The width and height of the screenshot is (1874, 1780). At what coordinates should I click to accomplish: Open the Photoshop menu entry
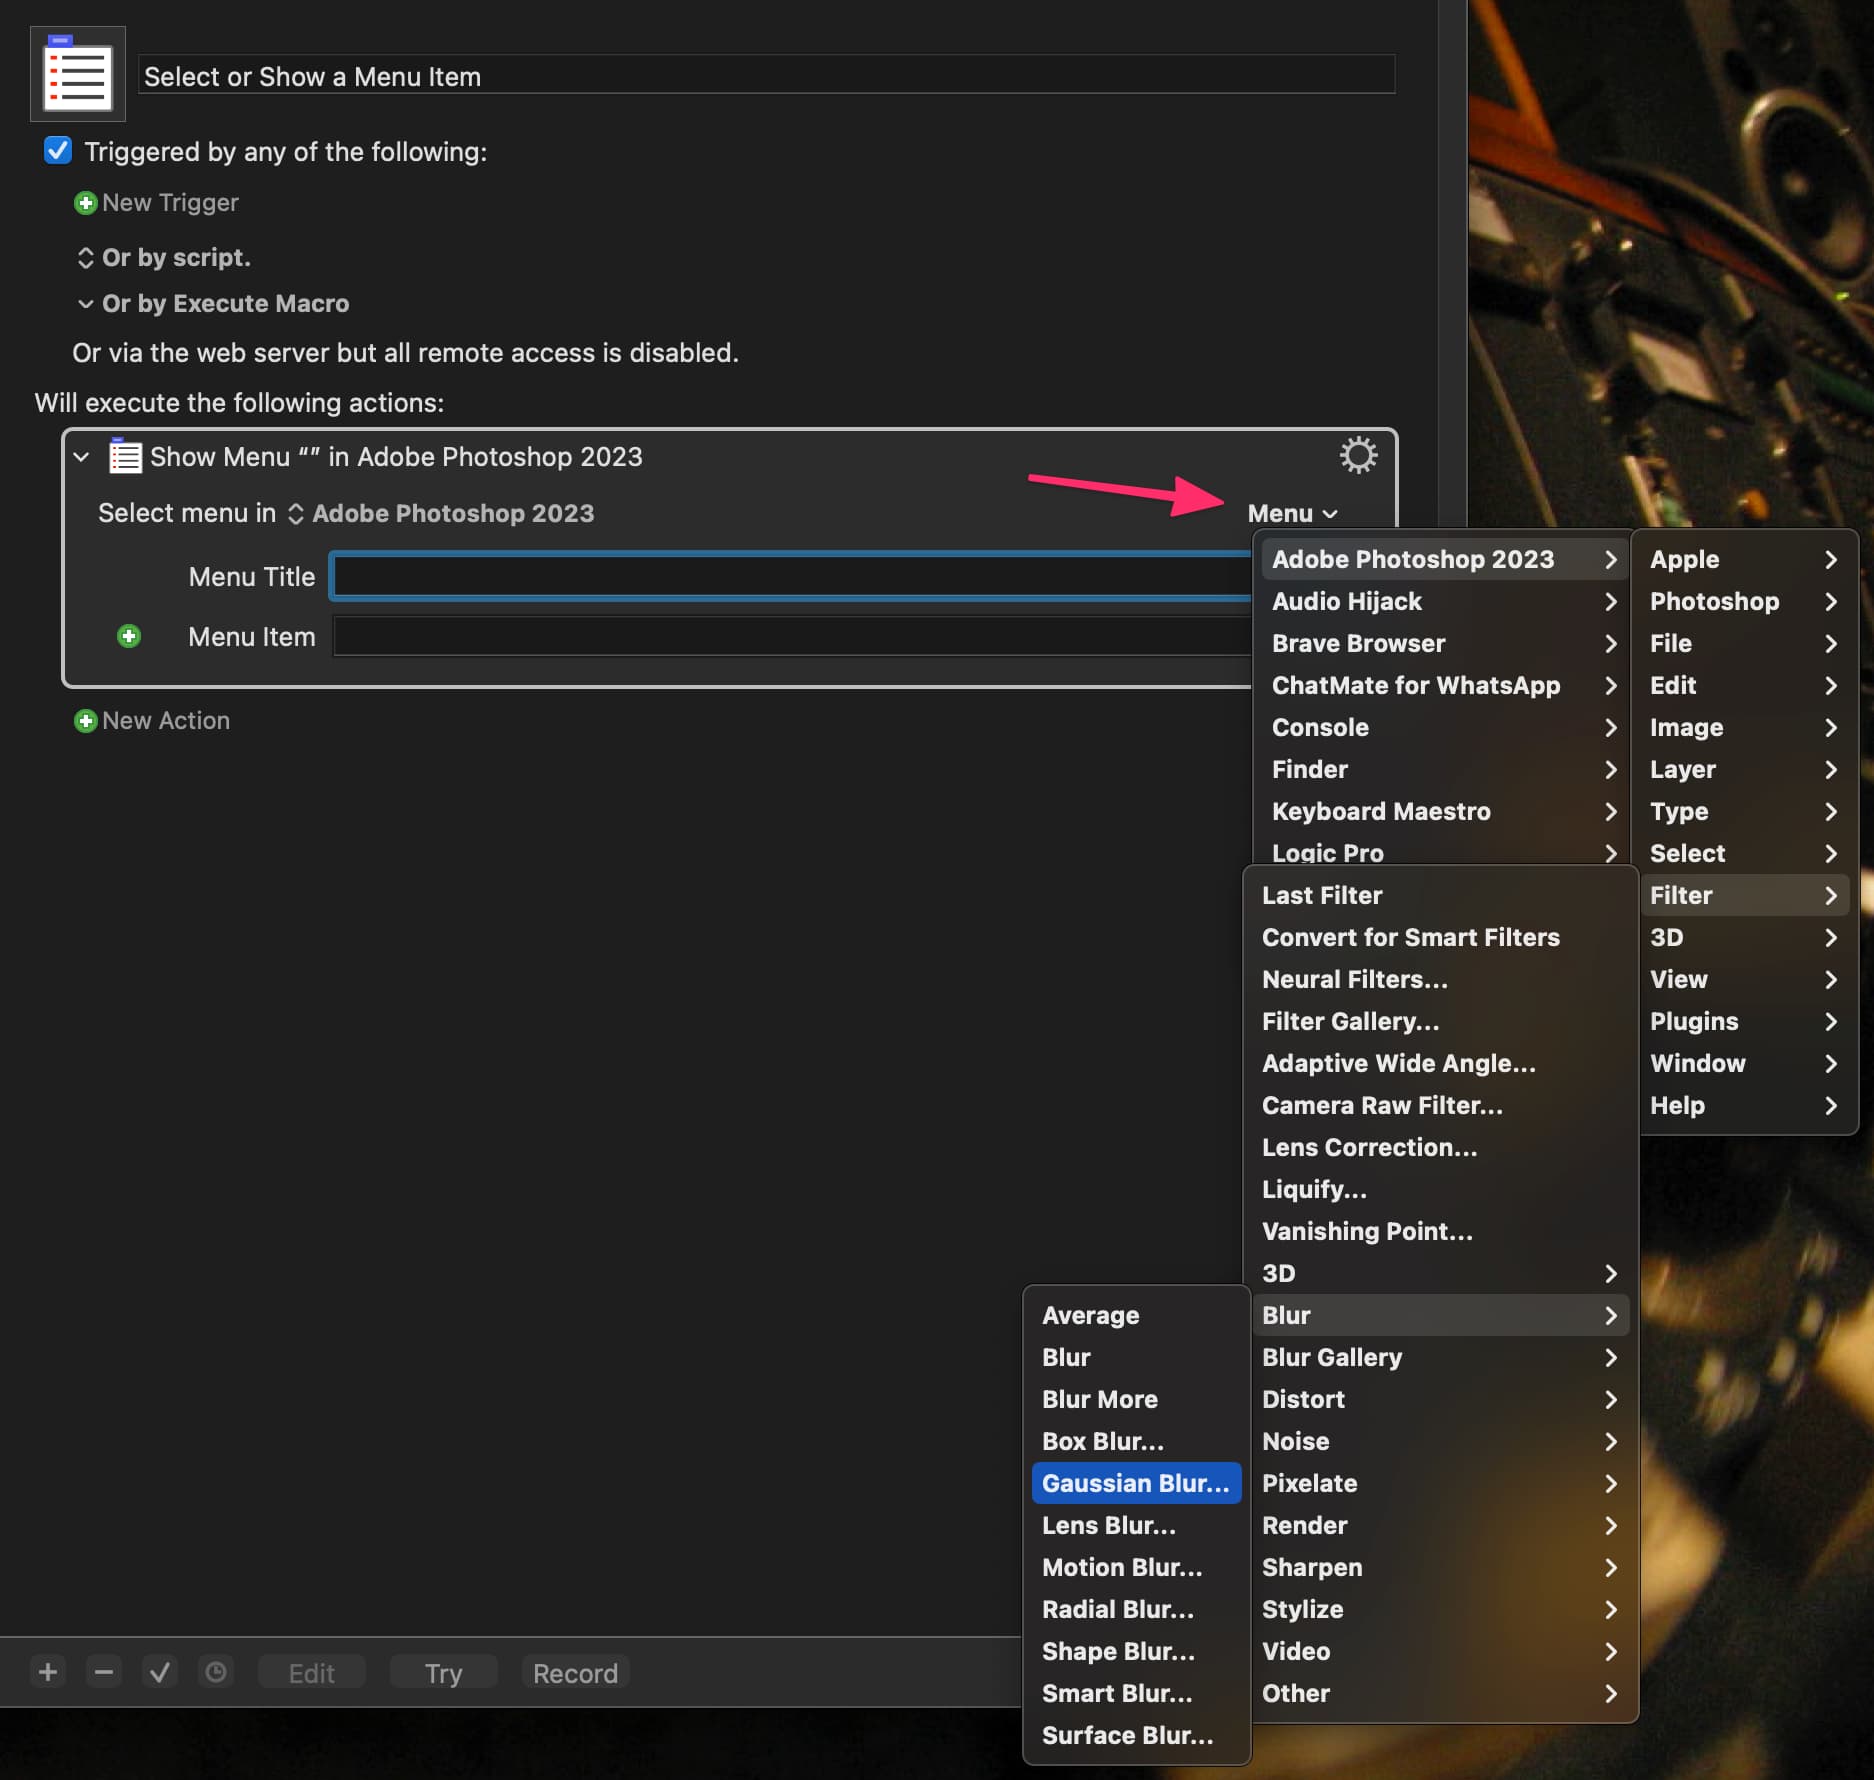pos(1744,601)
